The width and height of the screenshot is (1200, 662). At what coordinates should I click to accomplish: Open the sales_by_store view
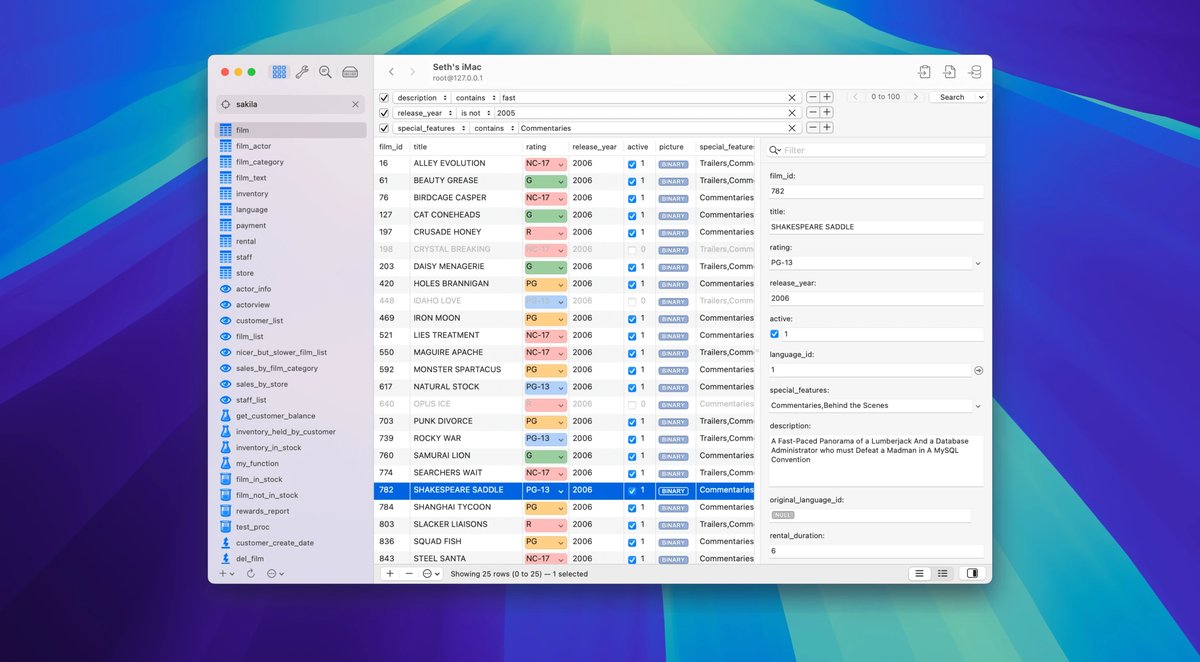[x=261, y=384]
